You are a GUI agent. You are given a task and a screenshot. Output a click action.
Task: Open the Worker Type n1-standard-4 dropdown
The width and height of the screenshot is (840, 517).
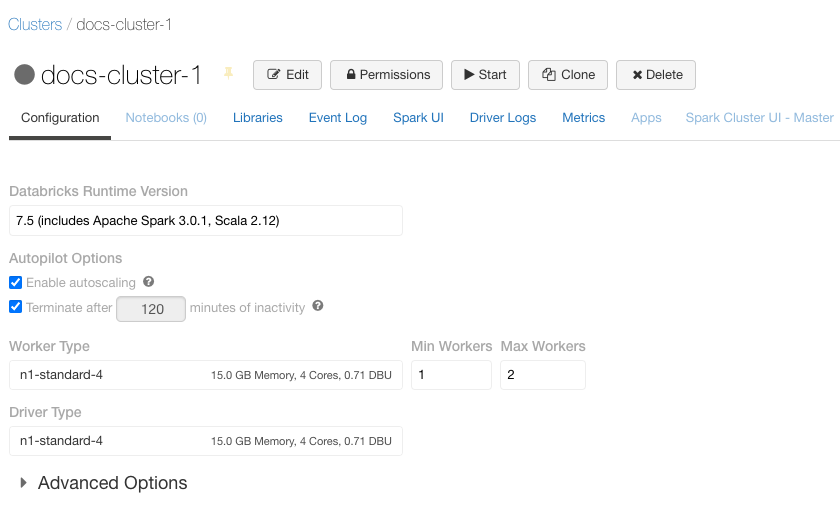coord(205,375)
